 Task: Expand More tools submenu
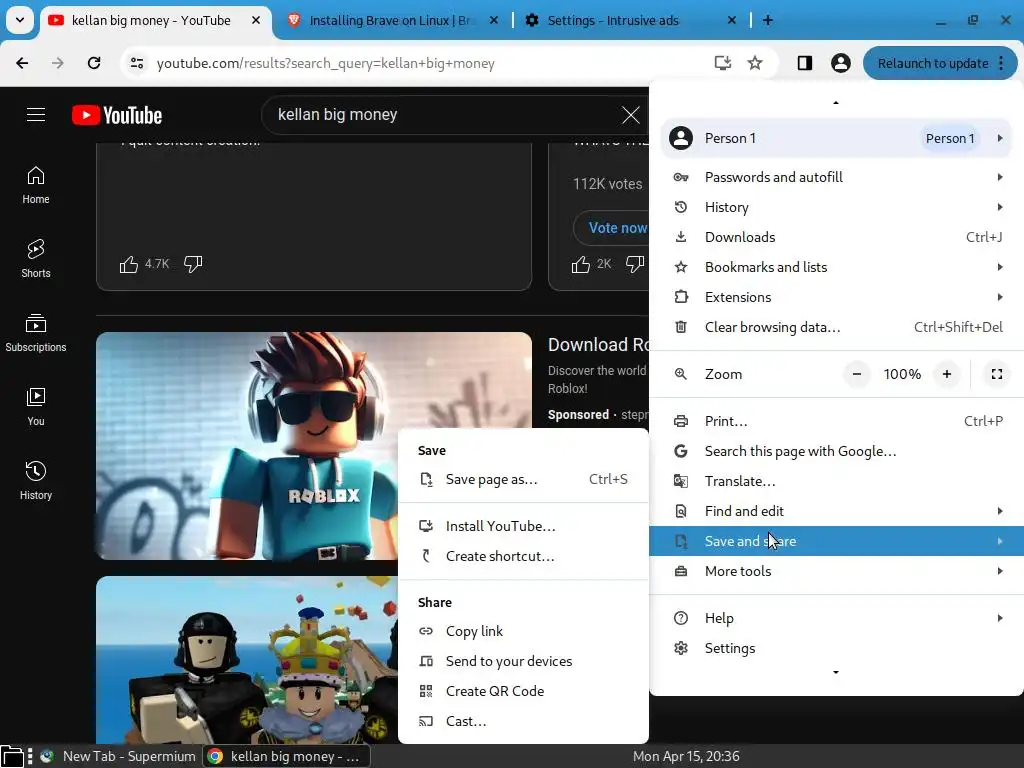[x=836, y=571]
